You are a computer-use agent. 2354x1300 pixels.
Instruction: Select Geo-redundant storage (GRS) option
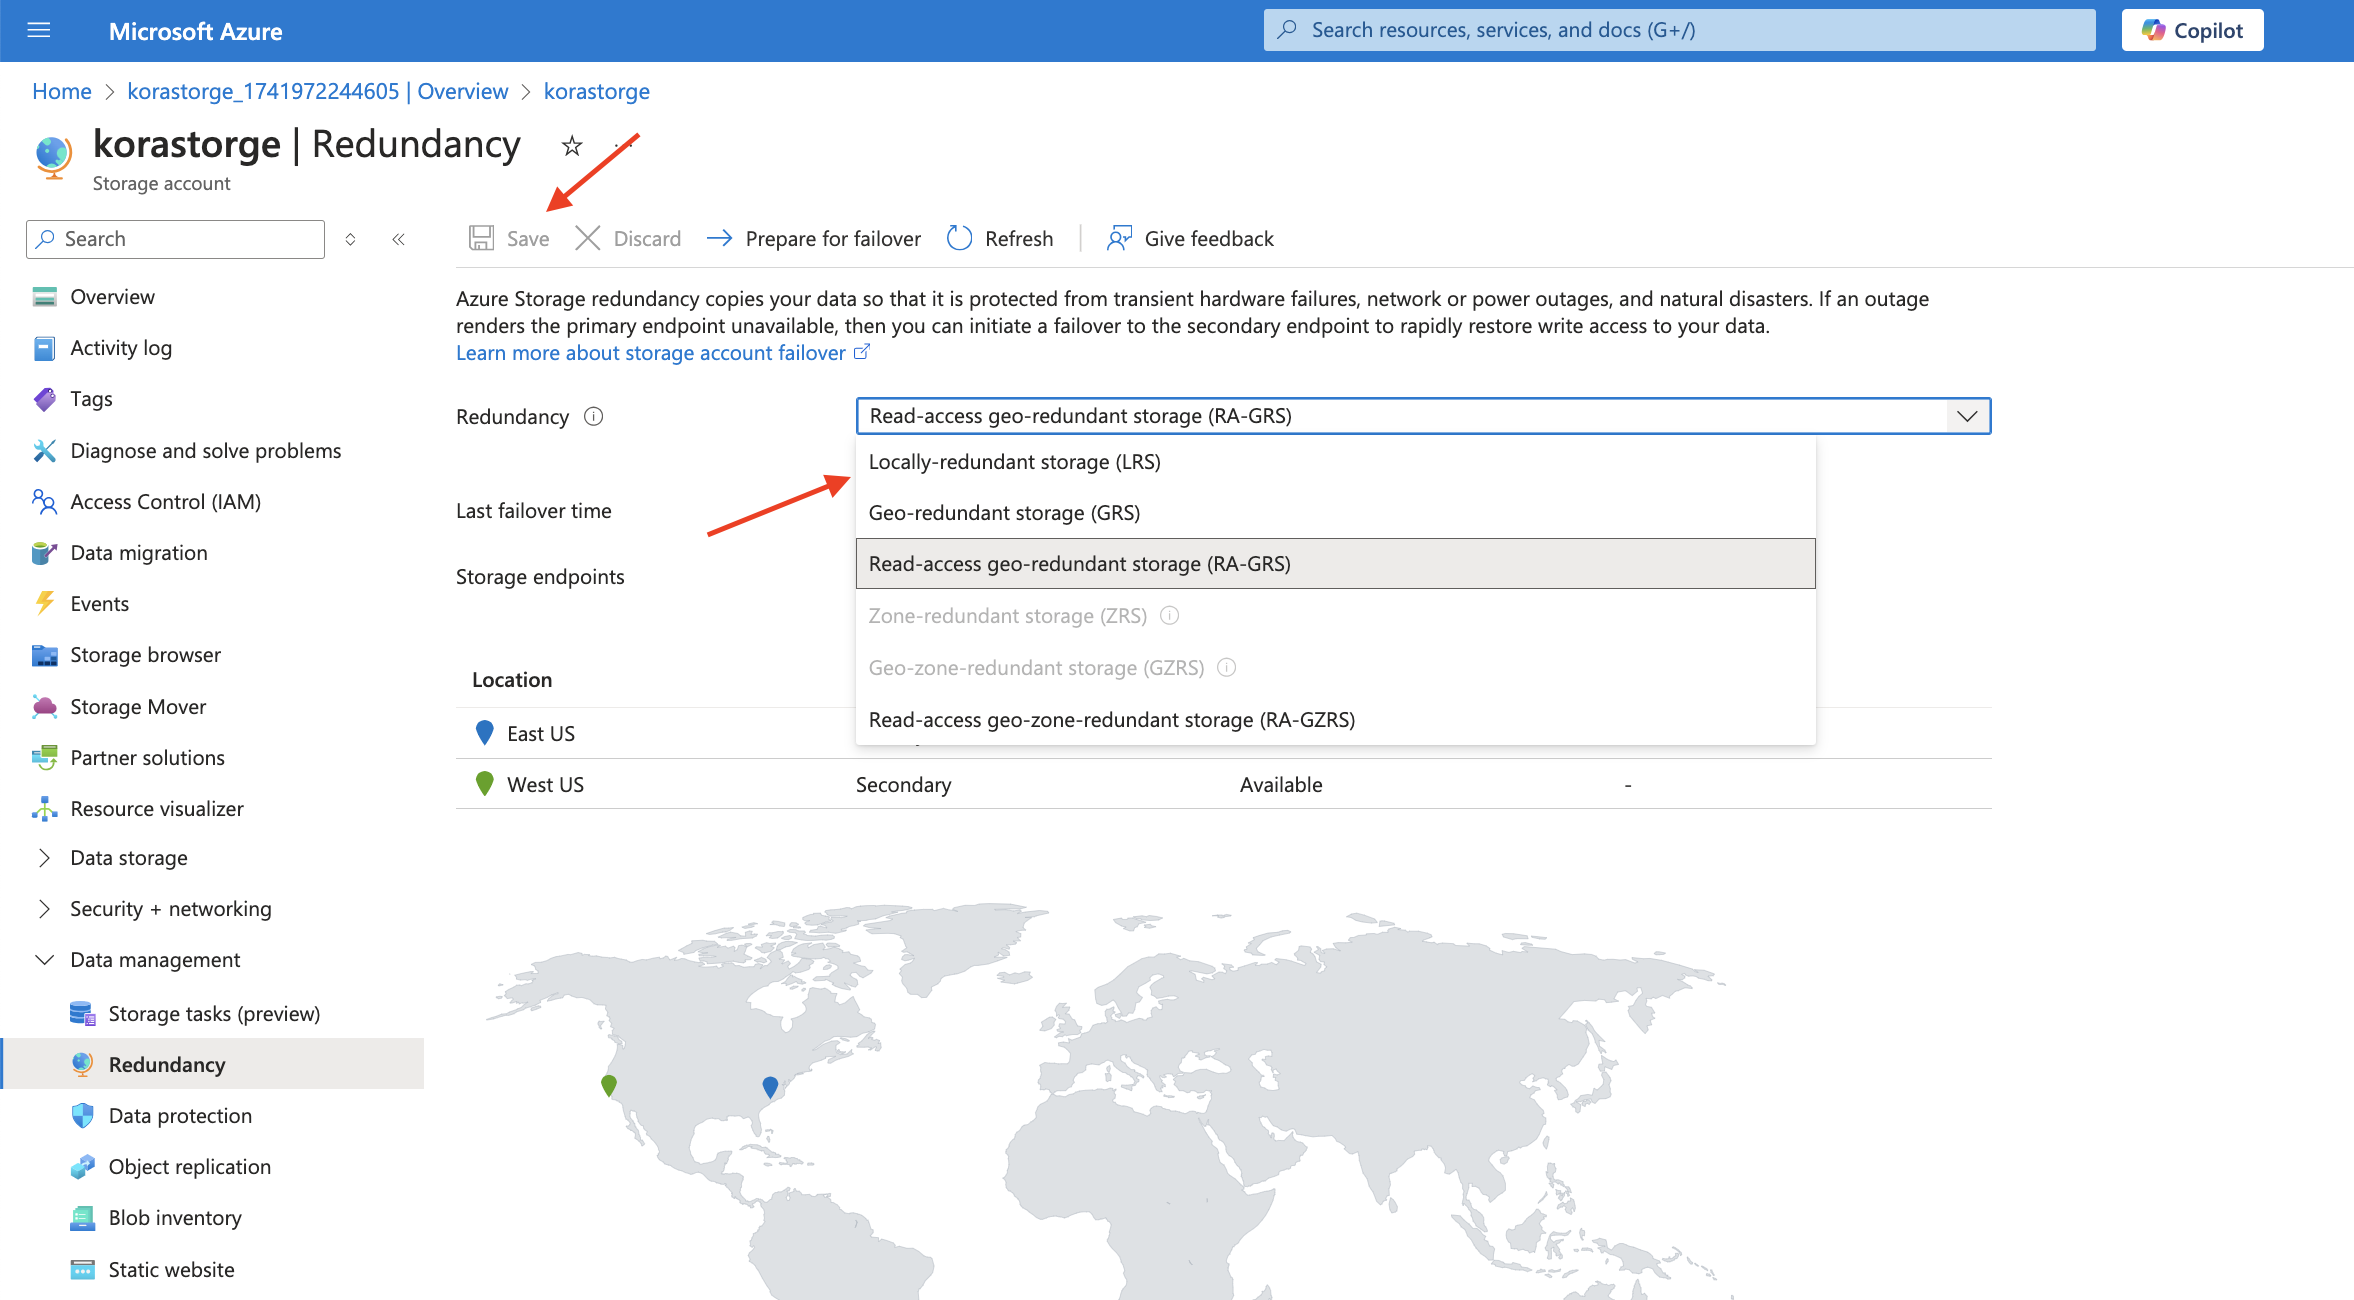tap(1335, 513)
